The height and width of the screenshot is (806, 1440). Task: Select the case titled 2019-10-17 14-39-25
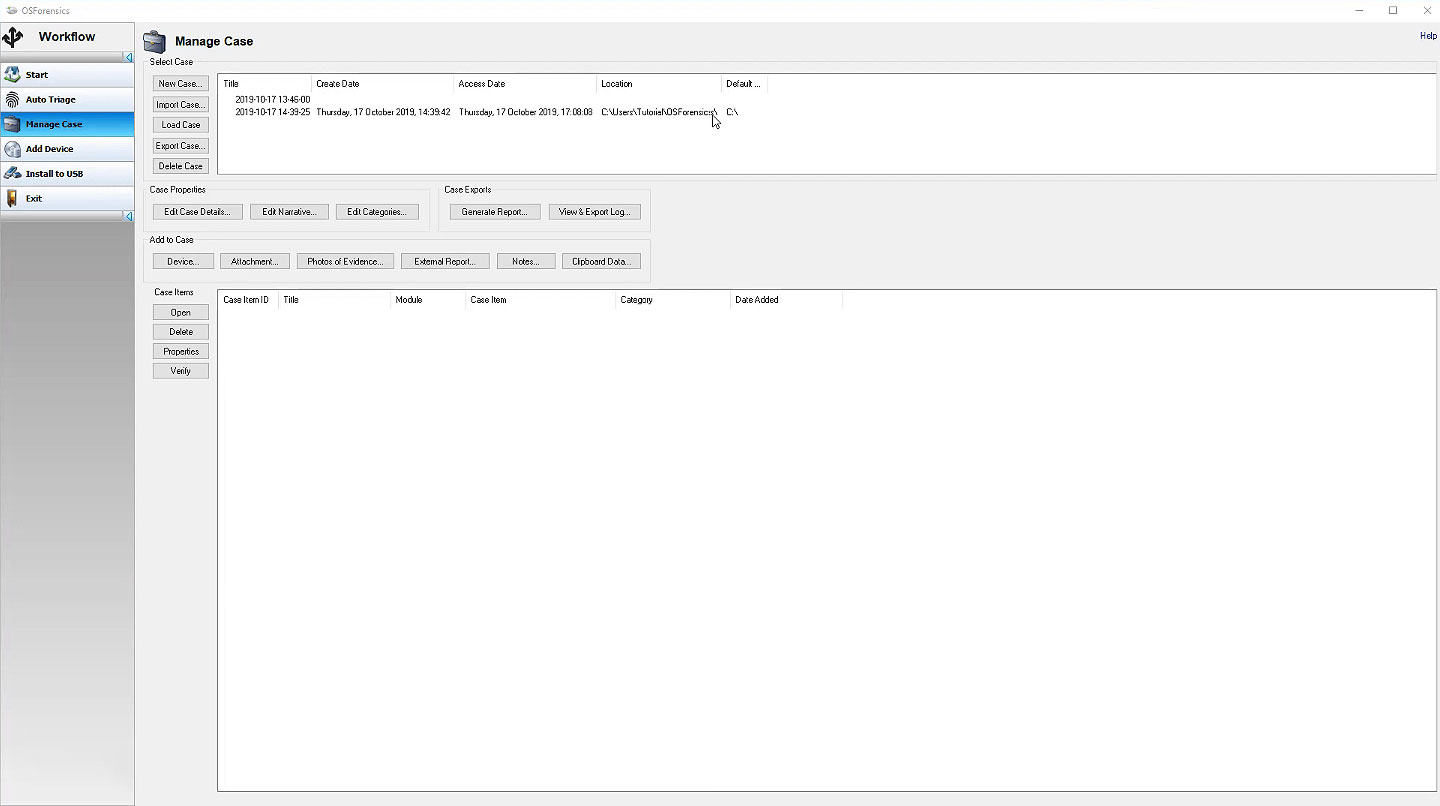(273, 112)
